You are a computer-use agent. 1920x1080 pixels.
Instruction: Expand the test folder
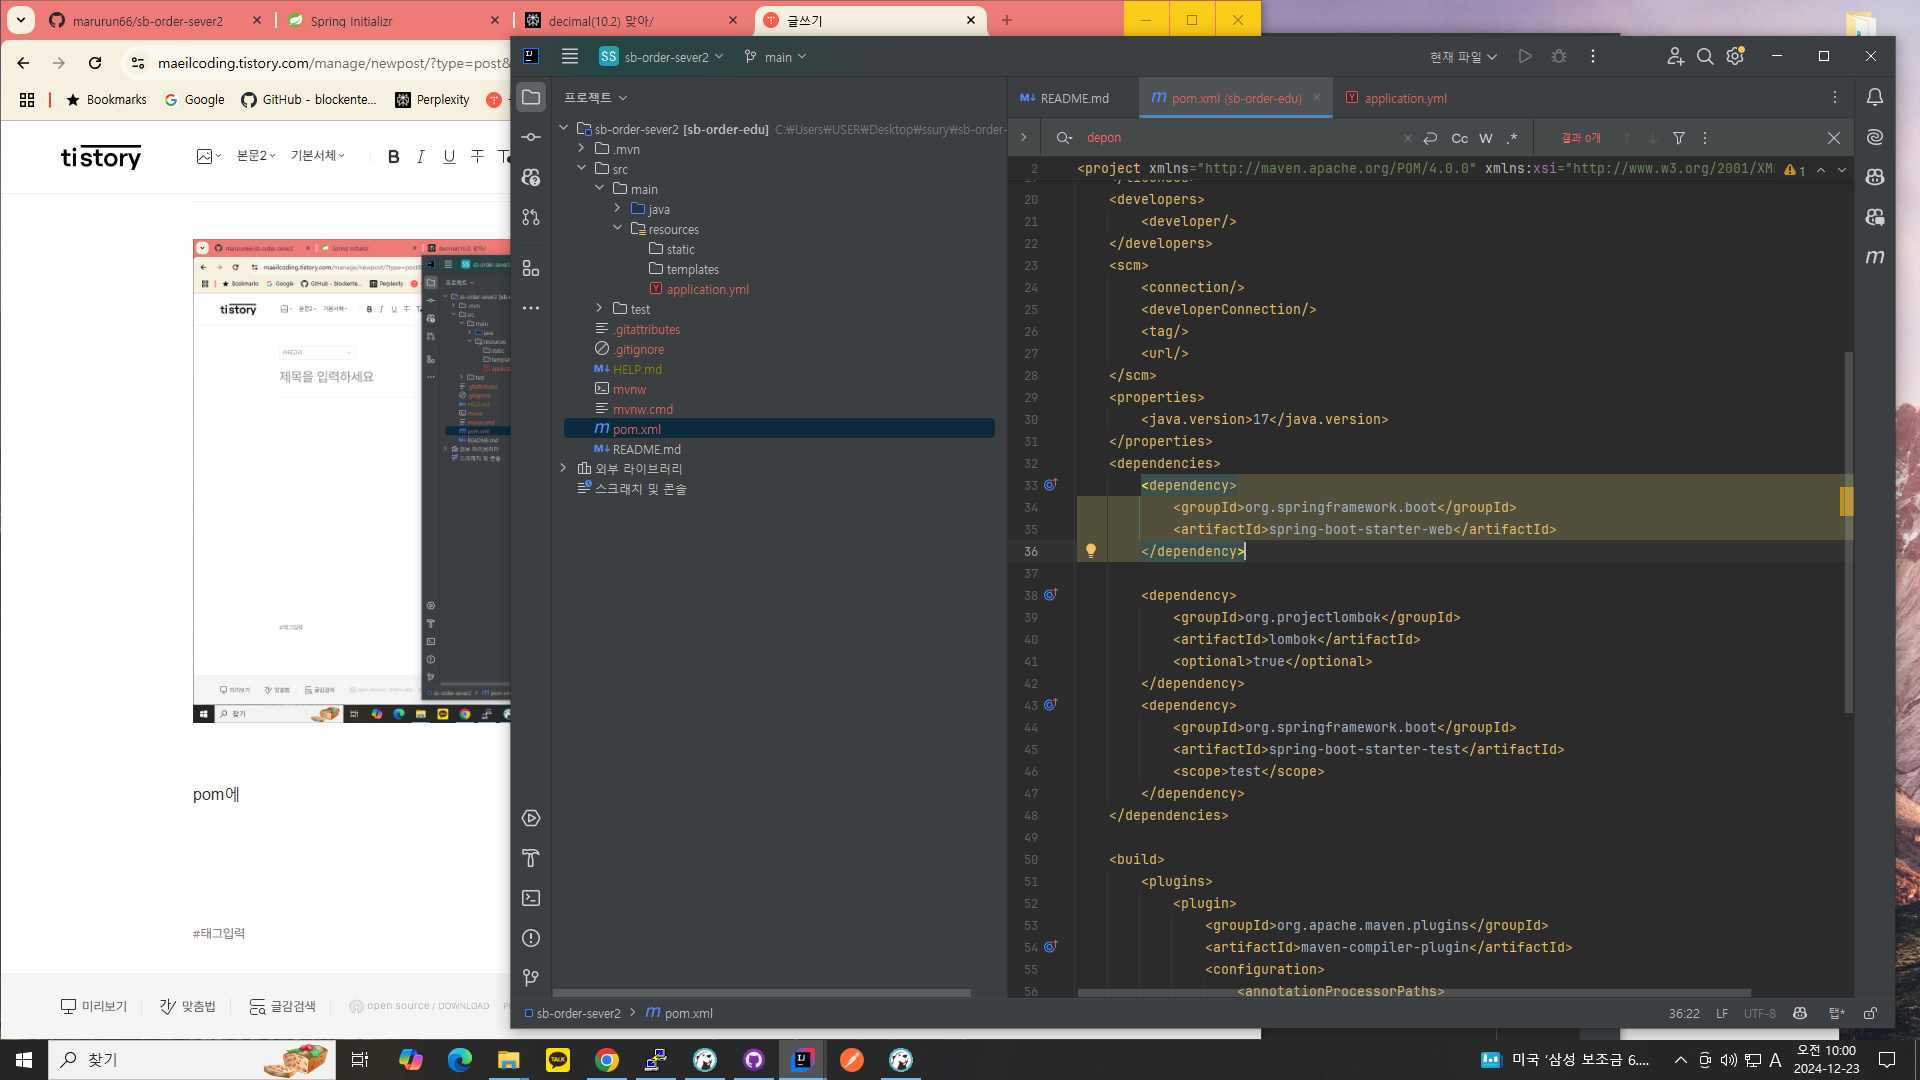pyautogui.click(x=600, y=309)
